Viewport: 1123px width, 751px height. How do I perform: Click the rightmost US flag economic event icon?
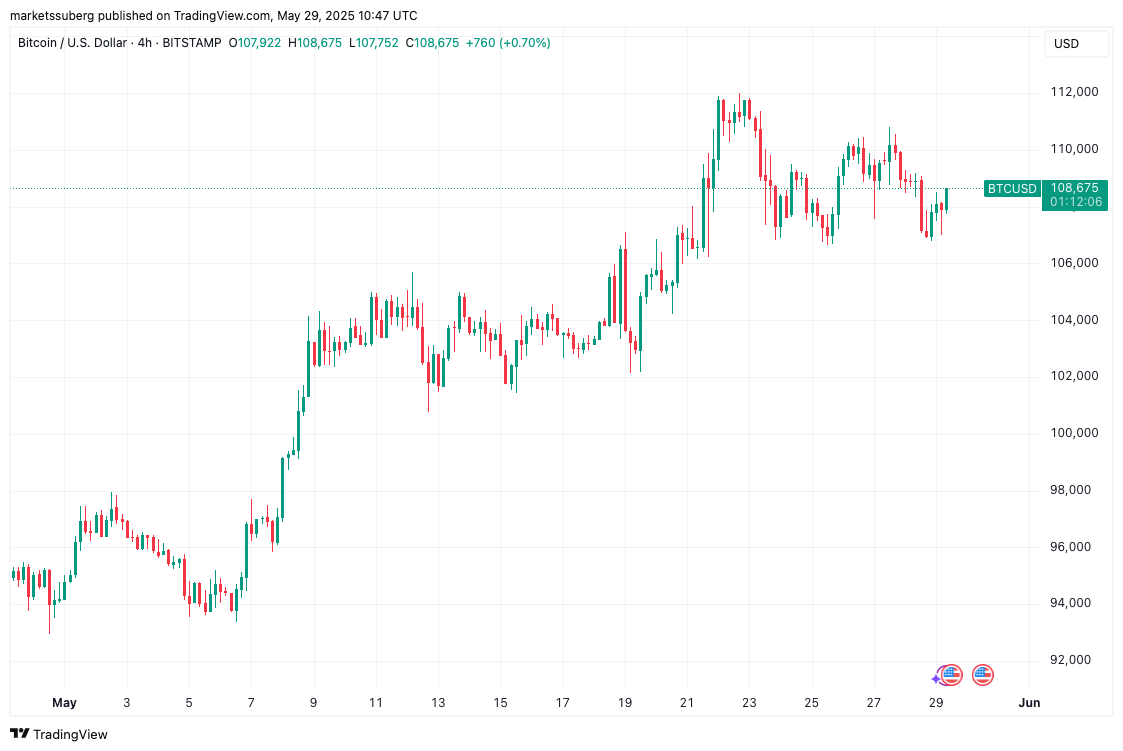pos(983,675)
